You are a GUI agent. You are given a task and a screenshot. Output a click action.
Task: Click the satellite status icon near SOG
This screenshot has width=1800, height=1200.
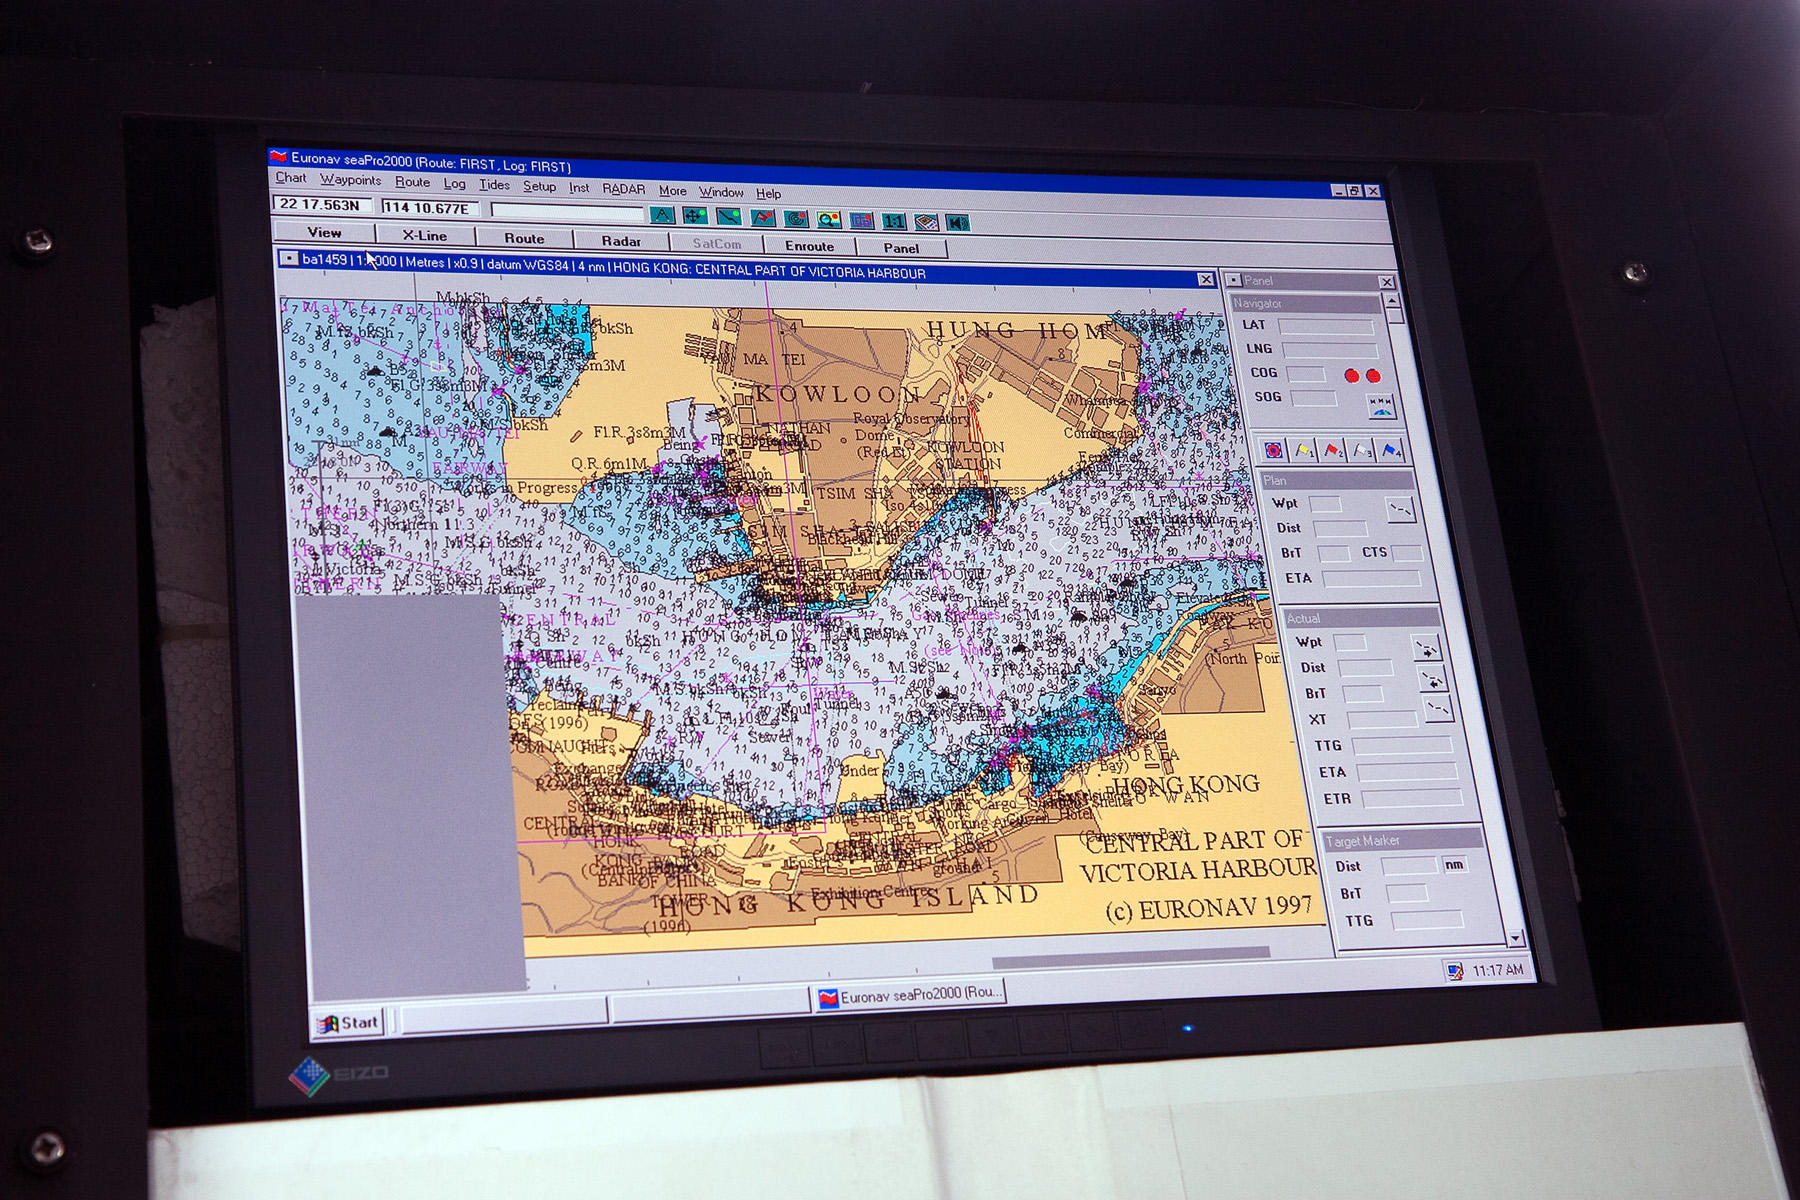pyautogui.click(x=1382, y=405)
